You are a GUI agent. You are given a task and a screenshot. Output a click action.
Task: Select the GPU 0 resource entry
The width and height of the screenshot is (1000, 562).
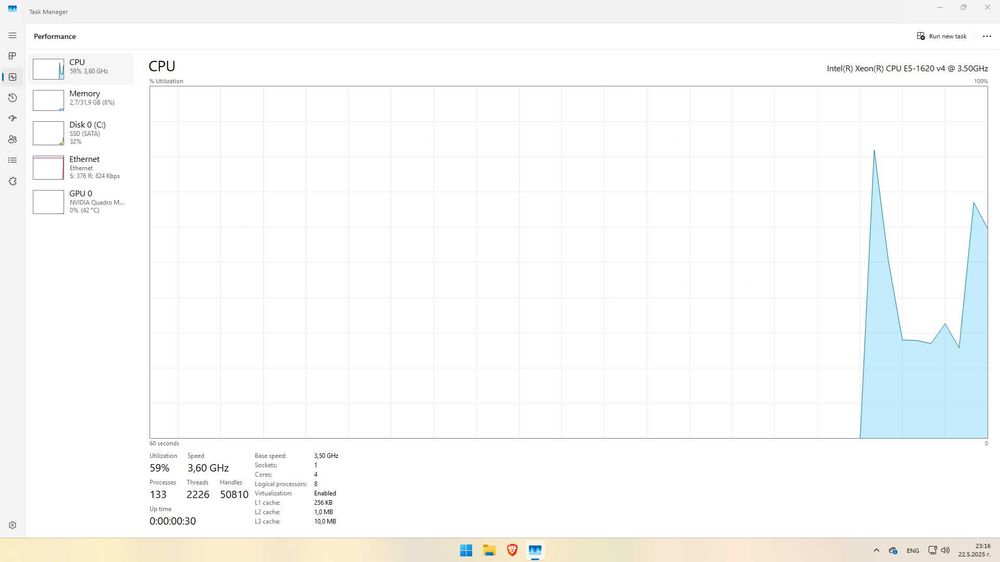[x=81, y=202]
